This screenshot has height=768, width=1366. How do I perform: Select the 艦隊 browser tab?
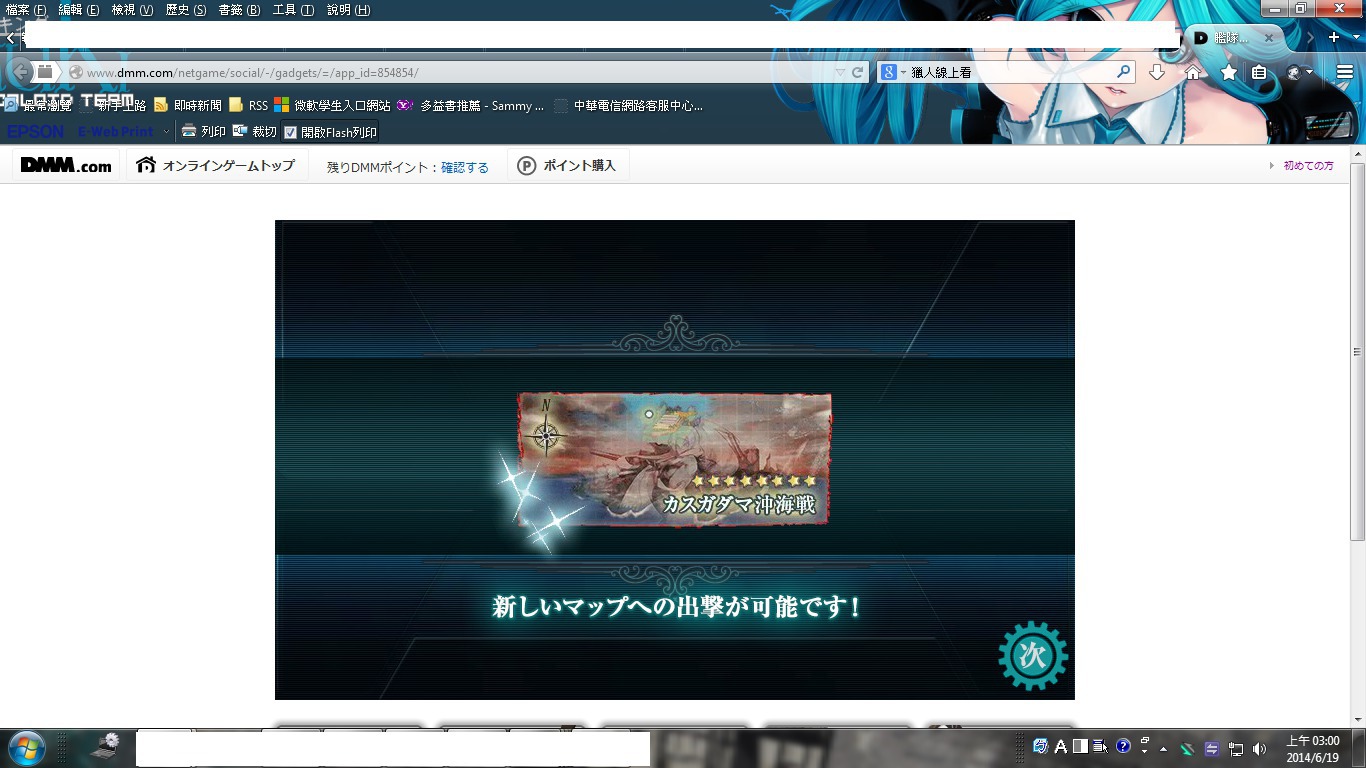1236,38
